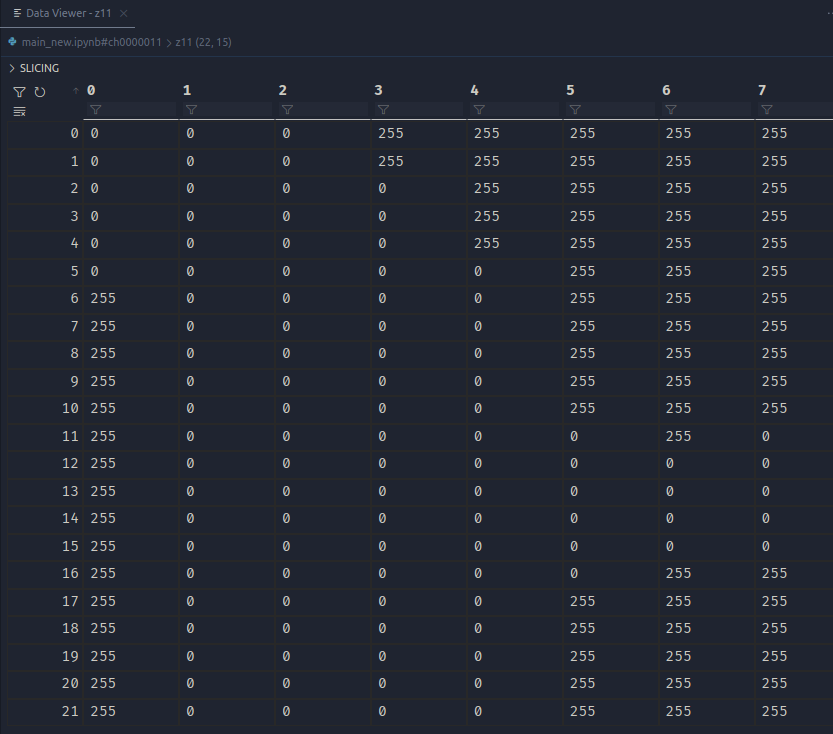The image size is (833, 734).
Task: Refresh the data viewer
Action: point(40,92)
